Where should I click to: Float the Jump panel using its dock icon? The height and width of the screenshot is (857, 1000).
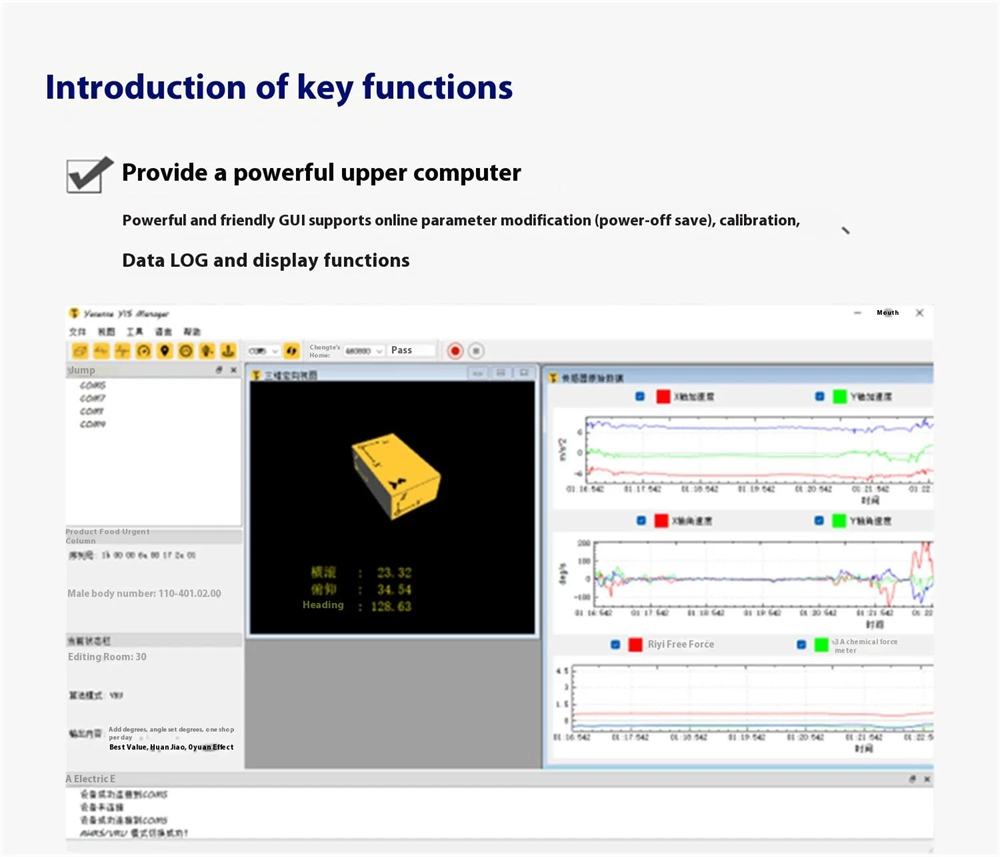(219, 370)
